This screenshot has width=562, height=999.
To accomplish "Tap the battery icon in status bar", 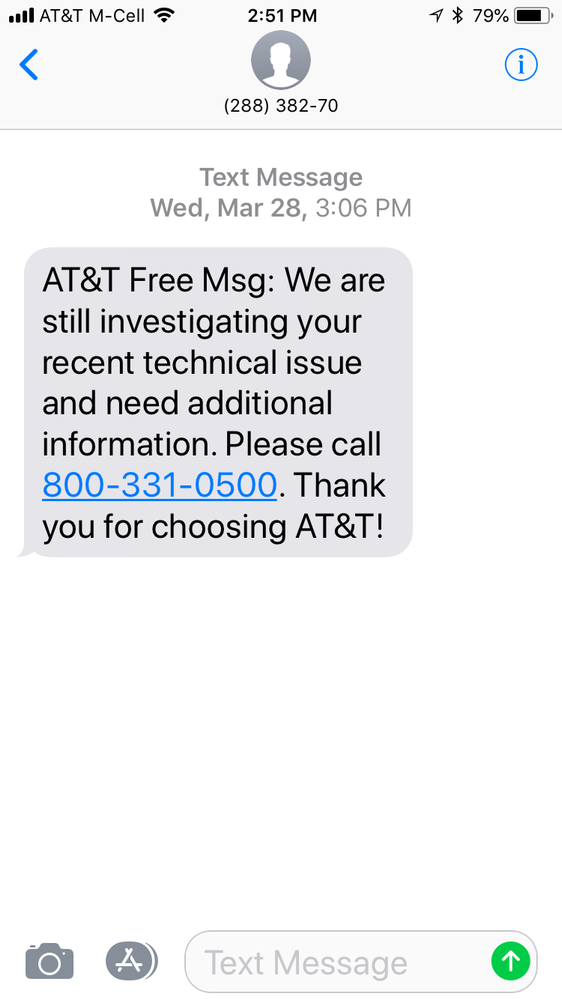I will [534, 15].
